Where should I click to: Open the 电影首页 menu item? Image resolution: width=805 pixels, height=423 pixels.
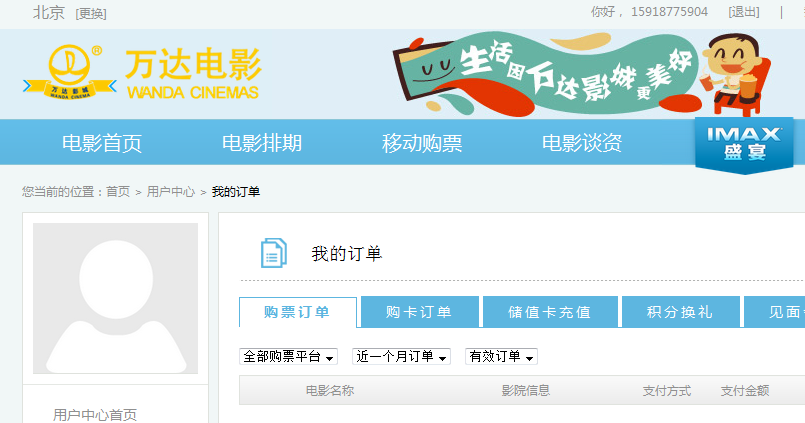[102, 143]
